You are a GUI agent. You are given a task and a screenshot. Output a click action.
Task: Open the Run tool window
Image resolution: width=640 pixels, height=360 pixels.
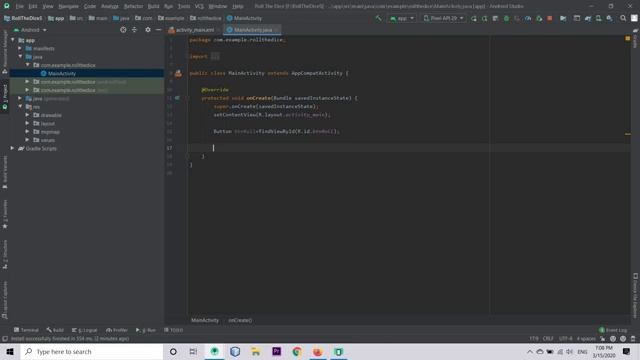pyautogui.click(x=146, y=330)
